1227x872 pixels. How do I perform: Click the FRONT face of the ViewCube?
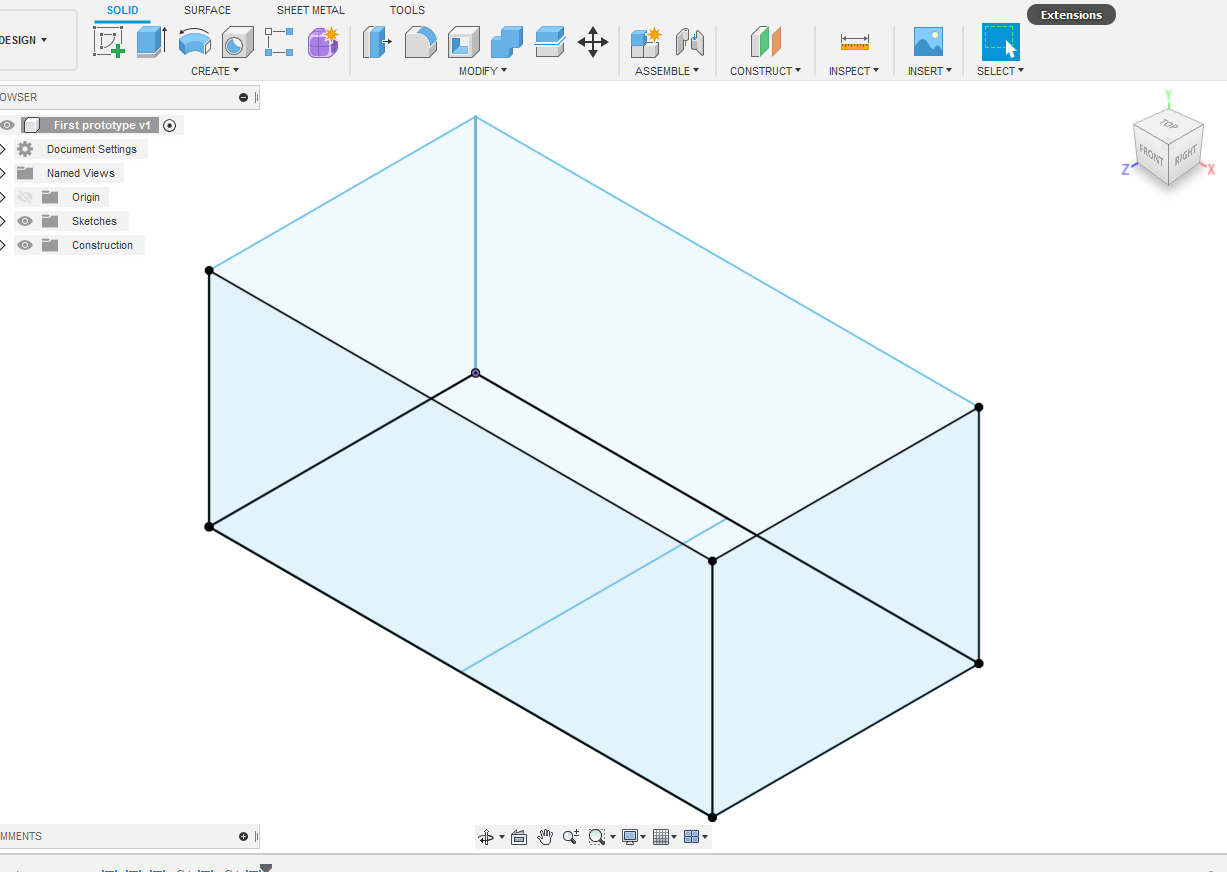1152,156
